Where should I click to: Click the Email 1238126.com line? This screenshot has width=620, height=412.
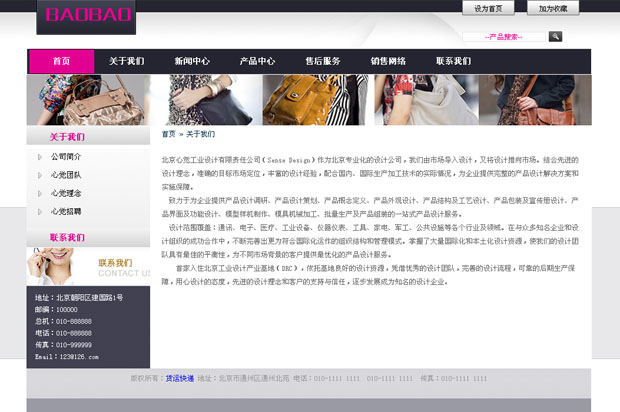pos(67,357)
